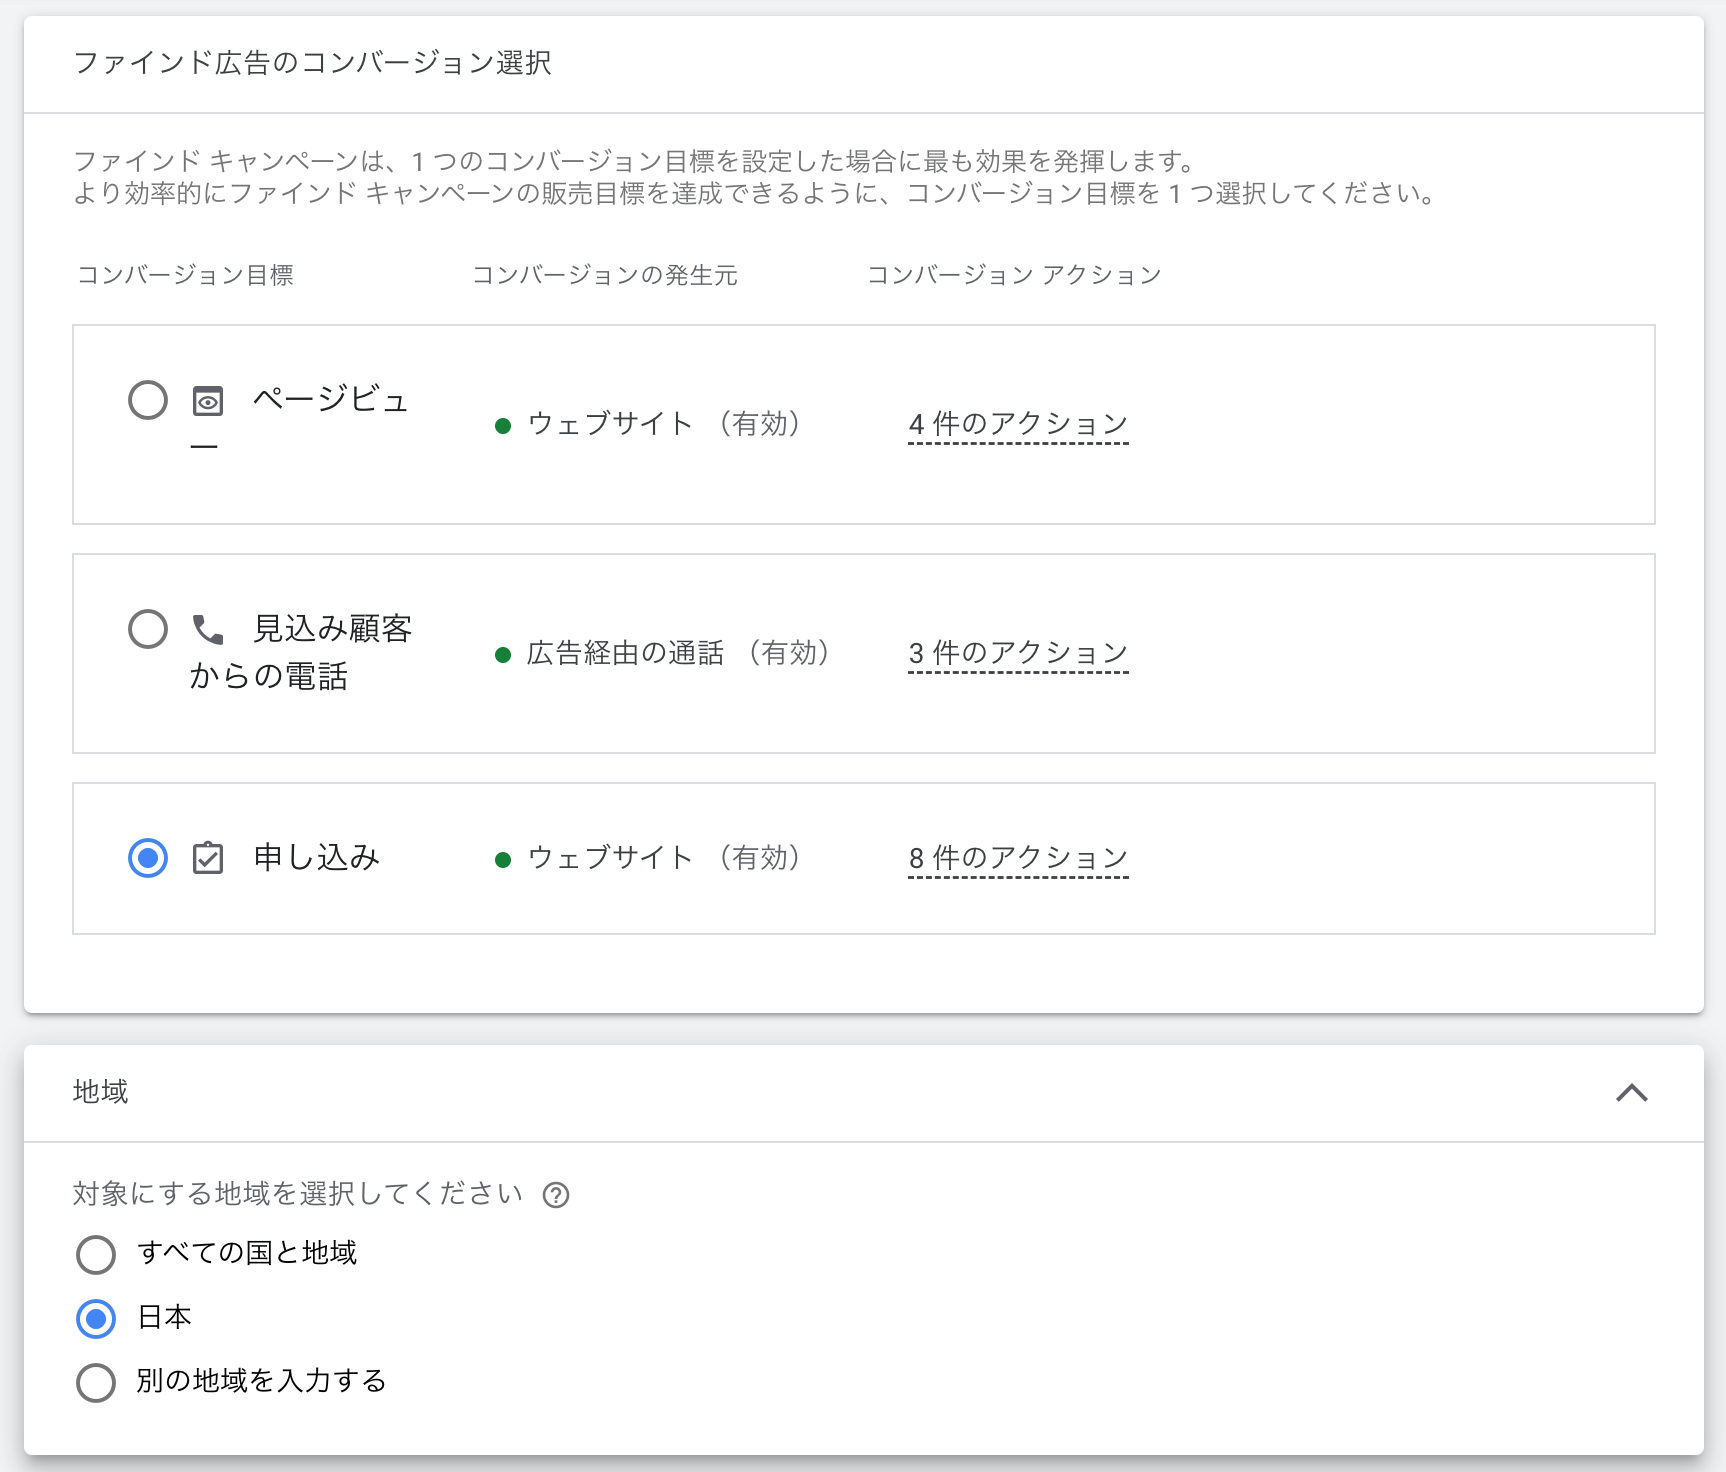The width and height of the screenshot is (1726, 1472).
Task: Click the ファインド広告のコンバージョン選択 heading
Action: (312, 63)
